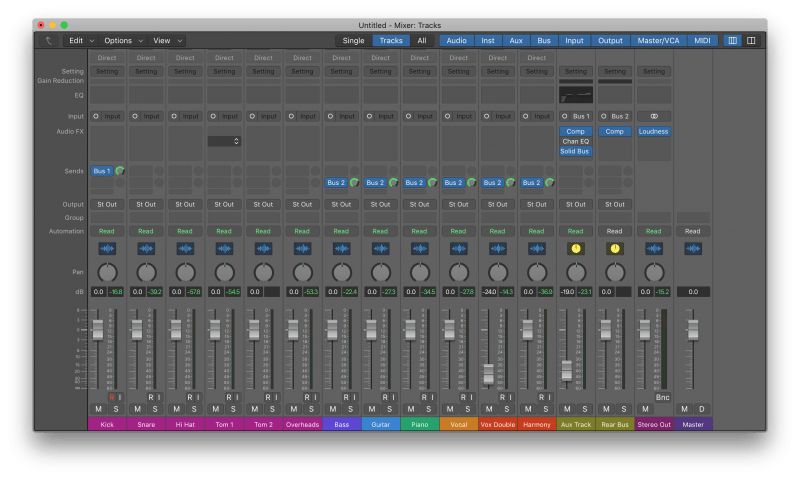800x479 pixels.
Task: Open the Comp plugin on Rear Bus
Action: point(615,132)
